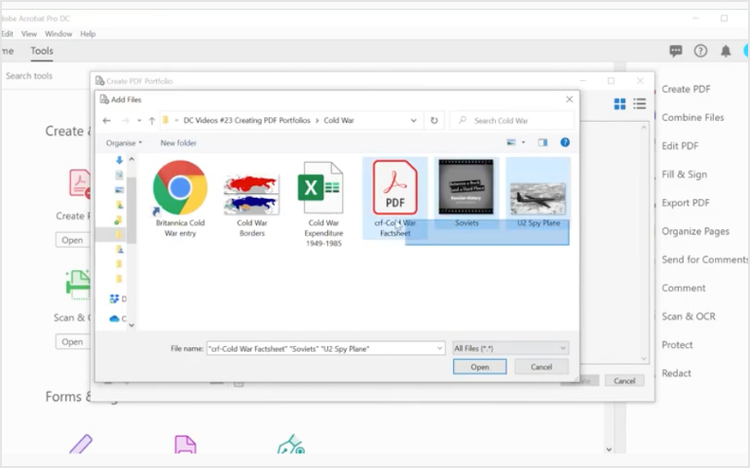
Task: Open Create PDF in right pane
Action: [686, 89]
